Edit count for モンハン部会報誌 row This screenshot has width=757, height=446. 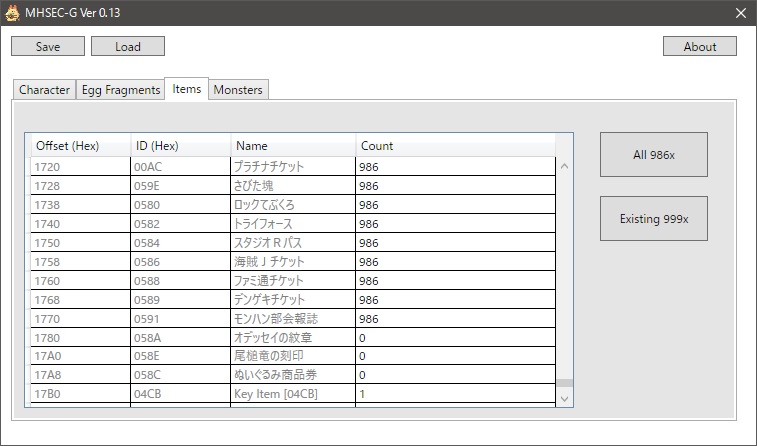pos(455,319)
